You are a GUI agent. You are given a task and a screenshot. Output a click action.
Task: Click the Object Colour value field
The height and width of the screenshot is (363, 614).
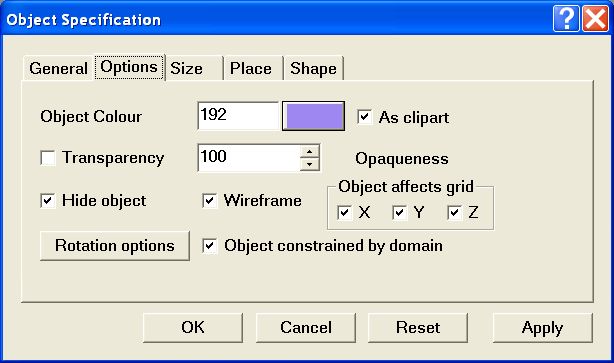click(238, 116)
